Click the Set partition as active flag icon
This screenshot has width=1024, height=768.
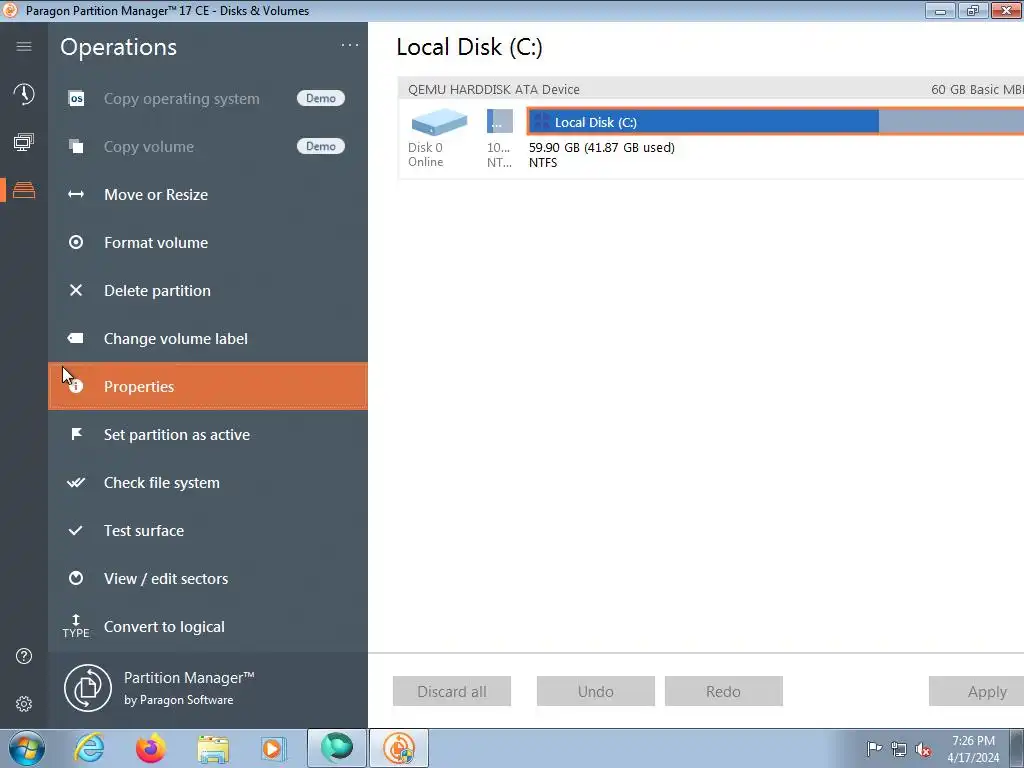(x=76, y=434)
